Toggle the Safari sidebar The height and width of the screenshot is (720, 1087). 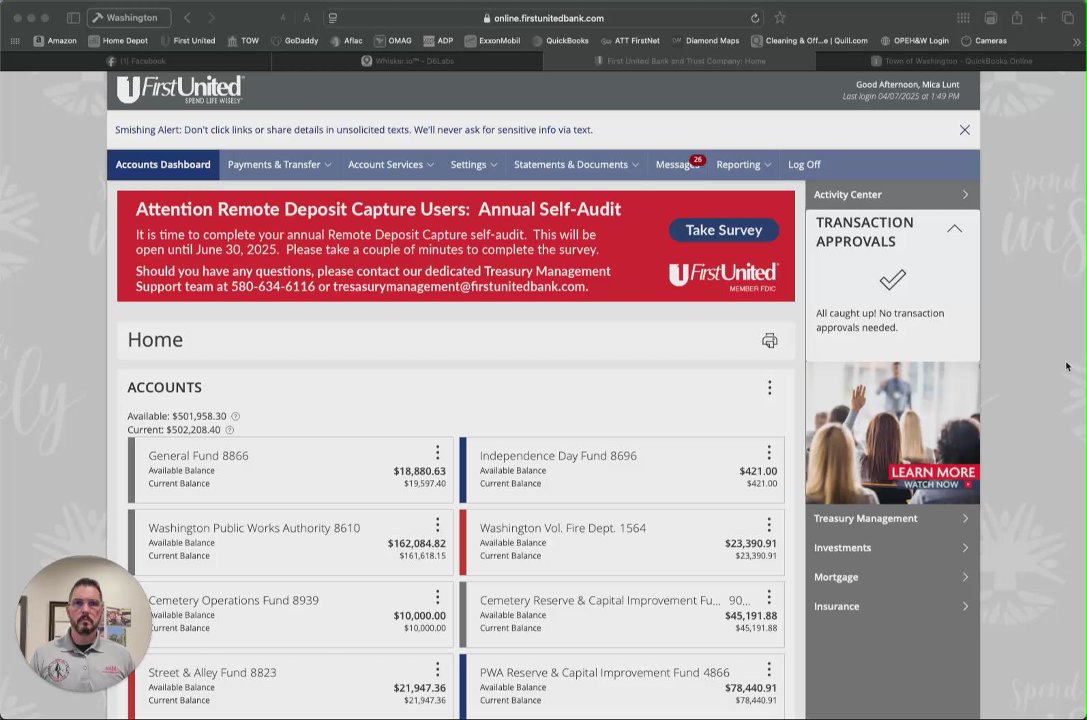click(x=73, y=18)
